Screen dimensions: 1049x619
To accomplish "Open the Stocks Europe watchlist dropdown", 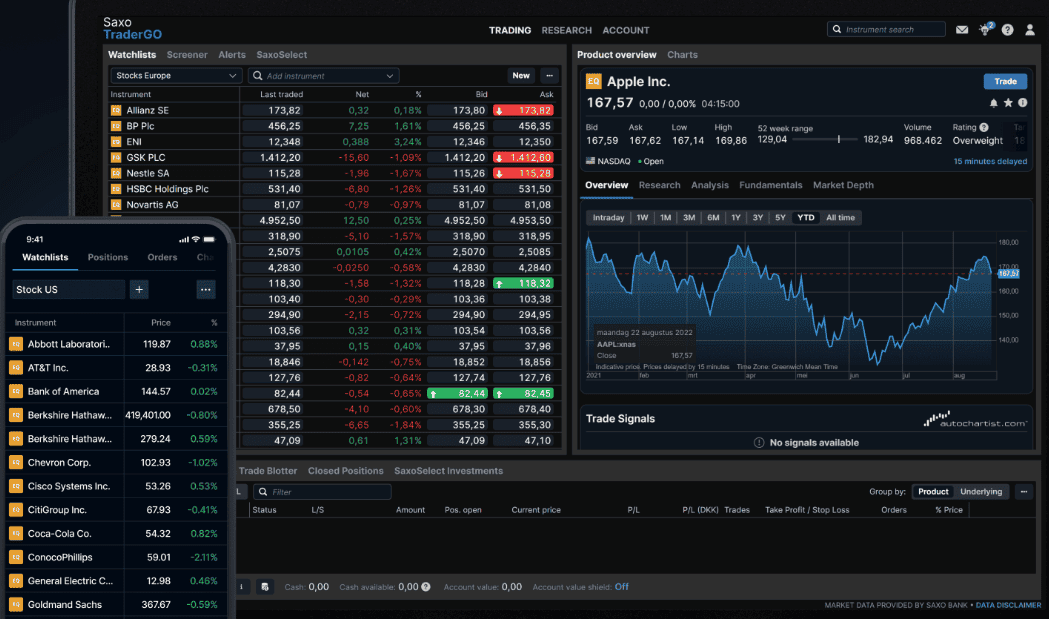I will (x=175, y=75).
